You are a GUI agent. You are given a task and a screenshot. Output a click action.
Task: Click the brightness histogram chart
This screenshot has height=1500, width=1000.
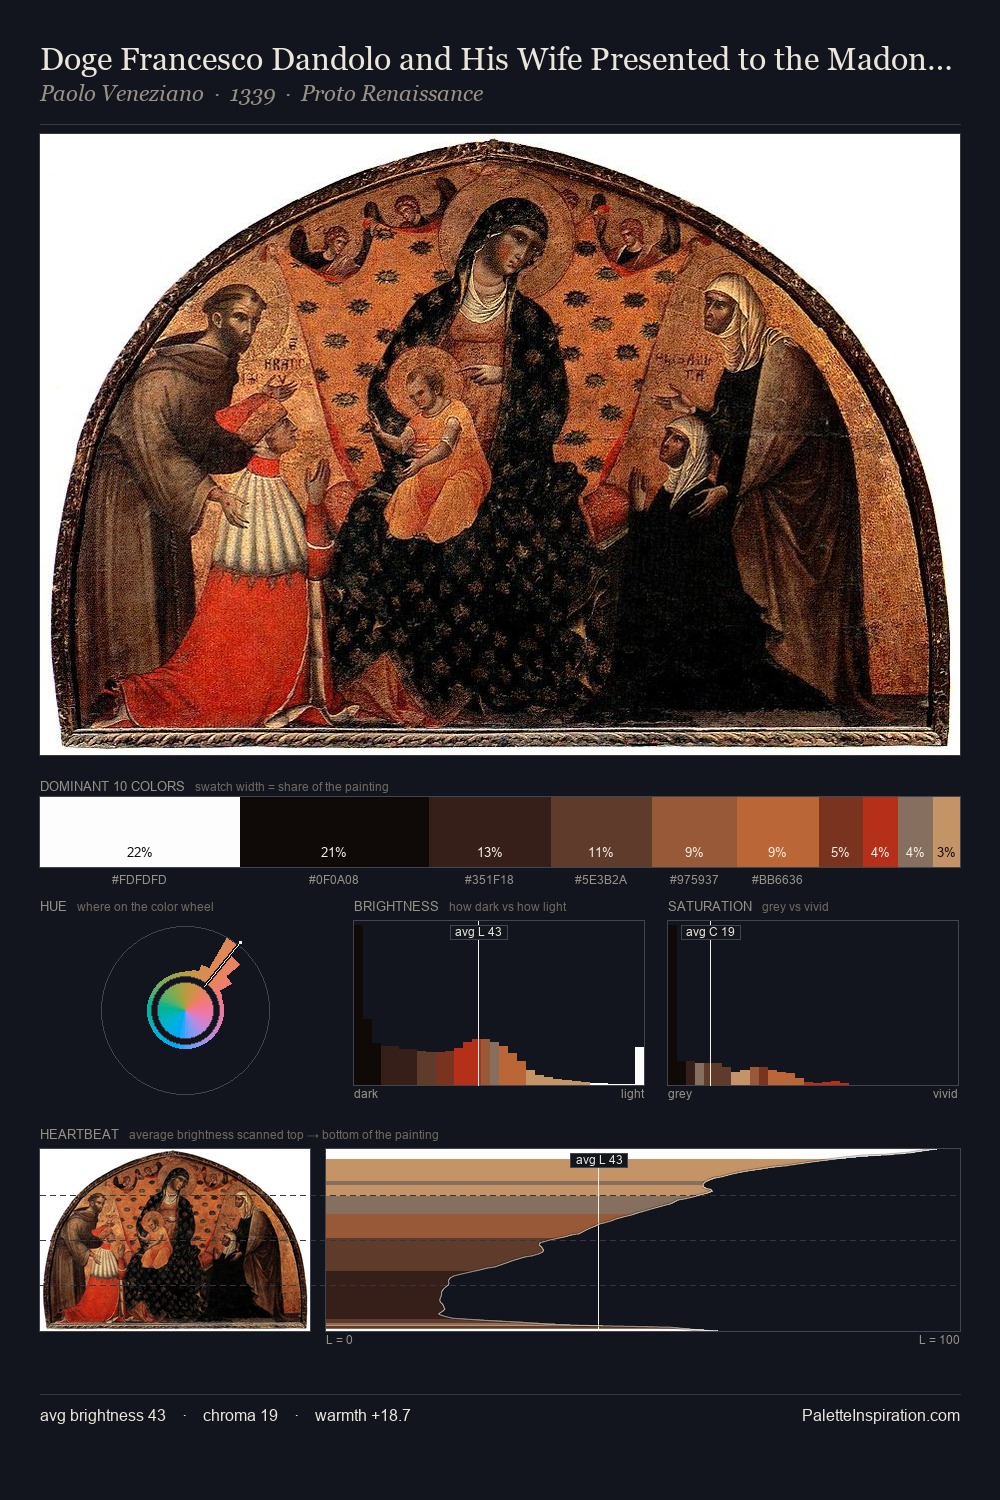[499, 1003]
